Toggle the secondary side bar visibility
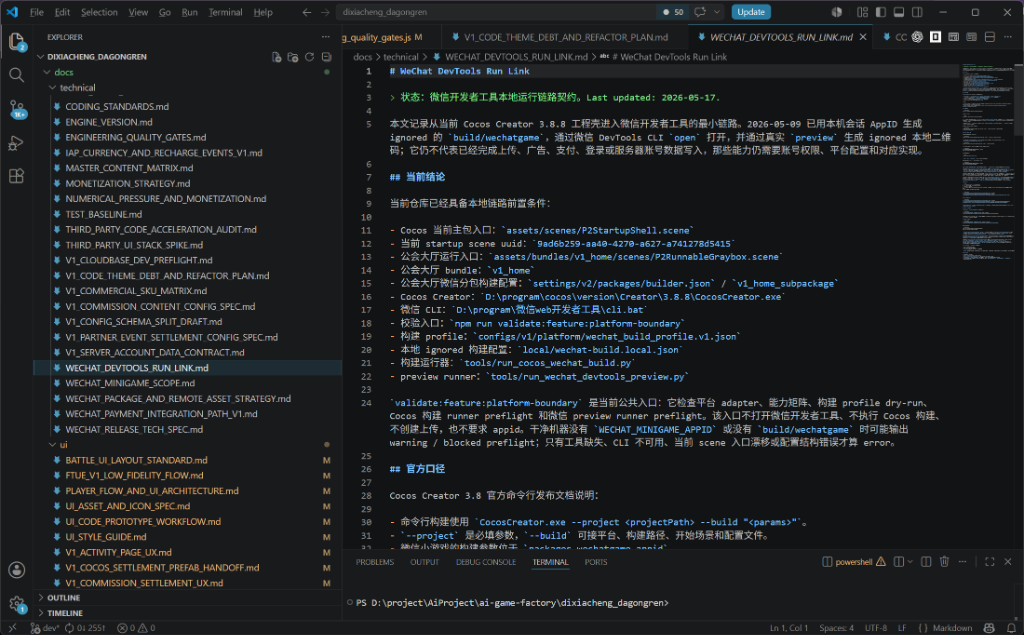 (918, 12)
